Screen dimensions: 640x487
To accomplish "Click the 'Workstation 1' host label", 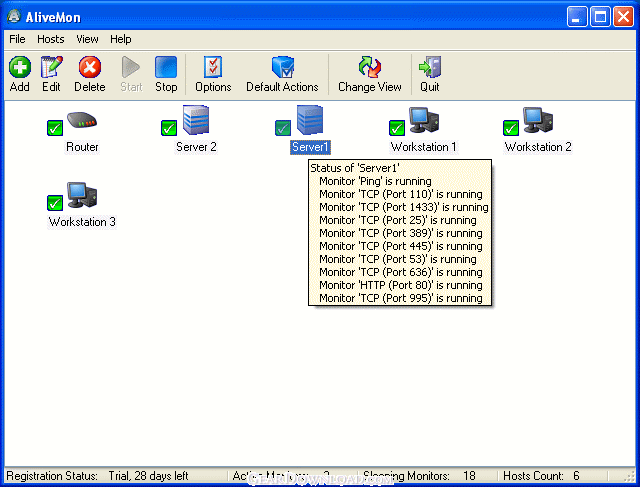I will 424,147.
